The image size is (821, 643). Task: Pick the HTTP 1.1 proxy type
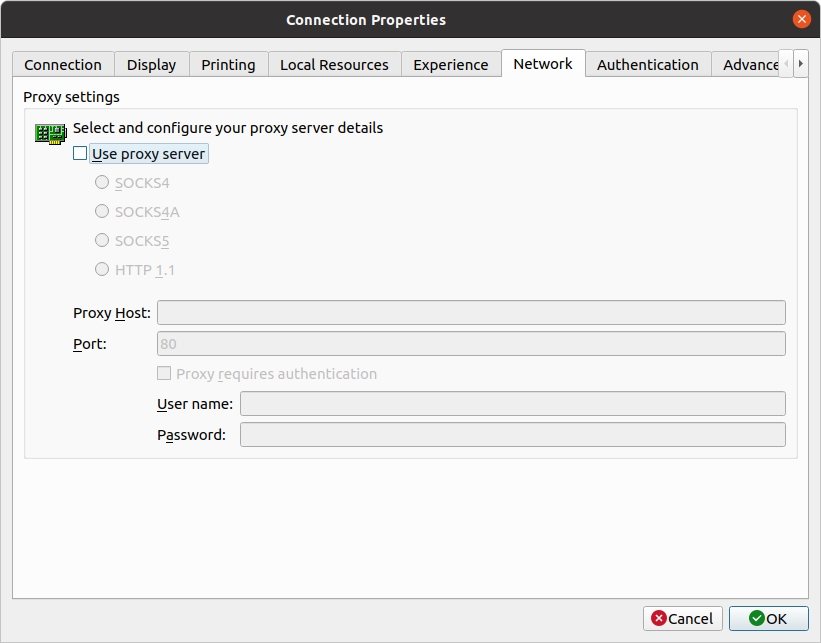coord(102,269)
